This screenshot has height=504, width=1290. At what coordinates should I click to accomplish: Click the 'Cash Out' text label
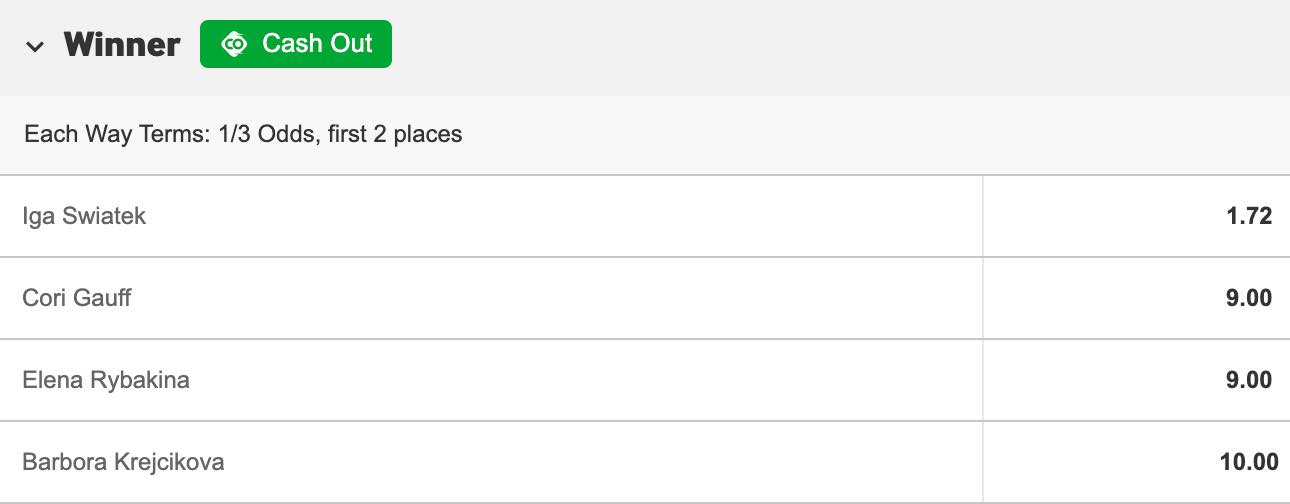click(317, 44)
